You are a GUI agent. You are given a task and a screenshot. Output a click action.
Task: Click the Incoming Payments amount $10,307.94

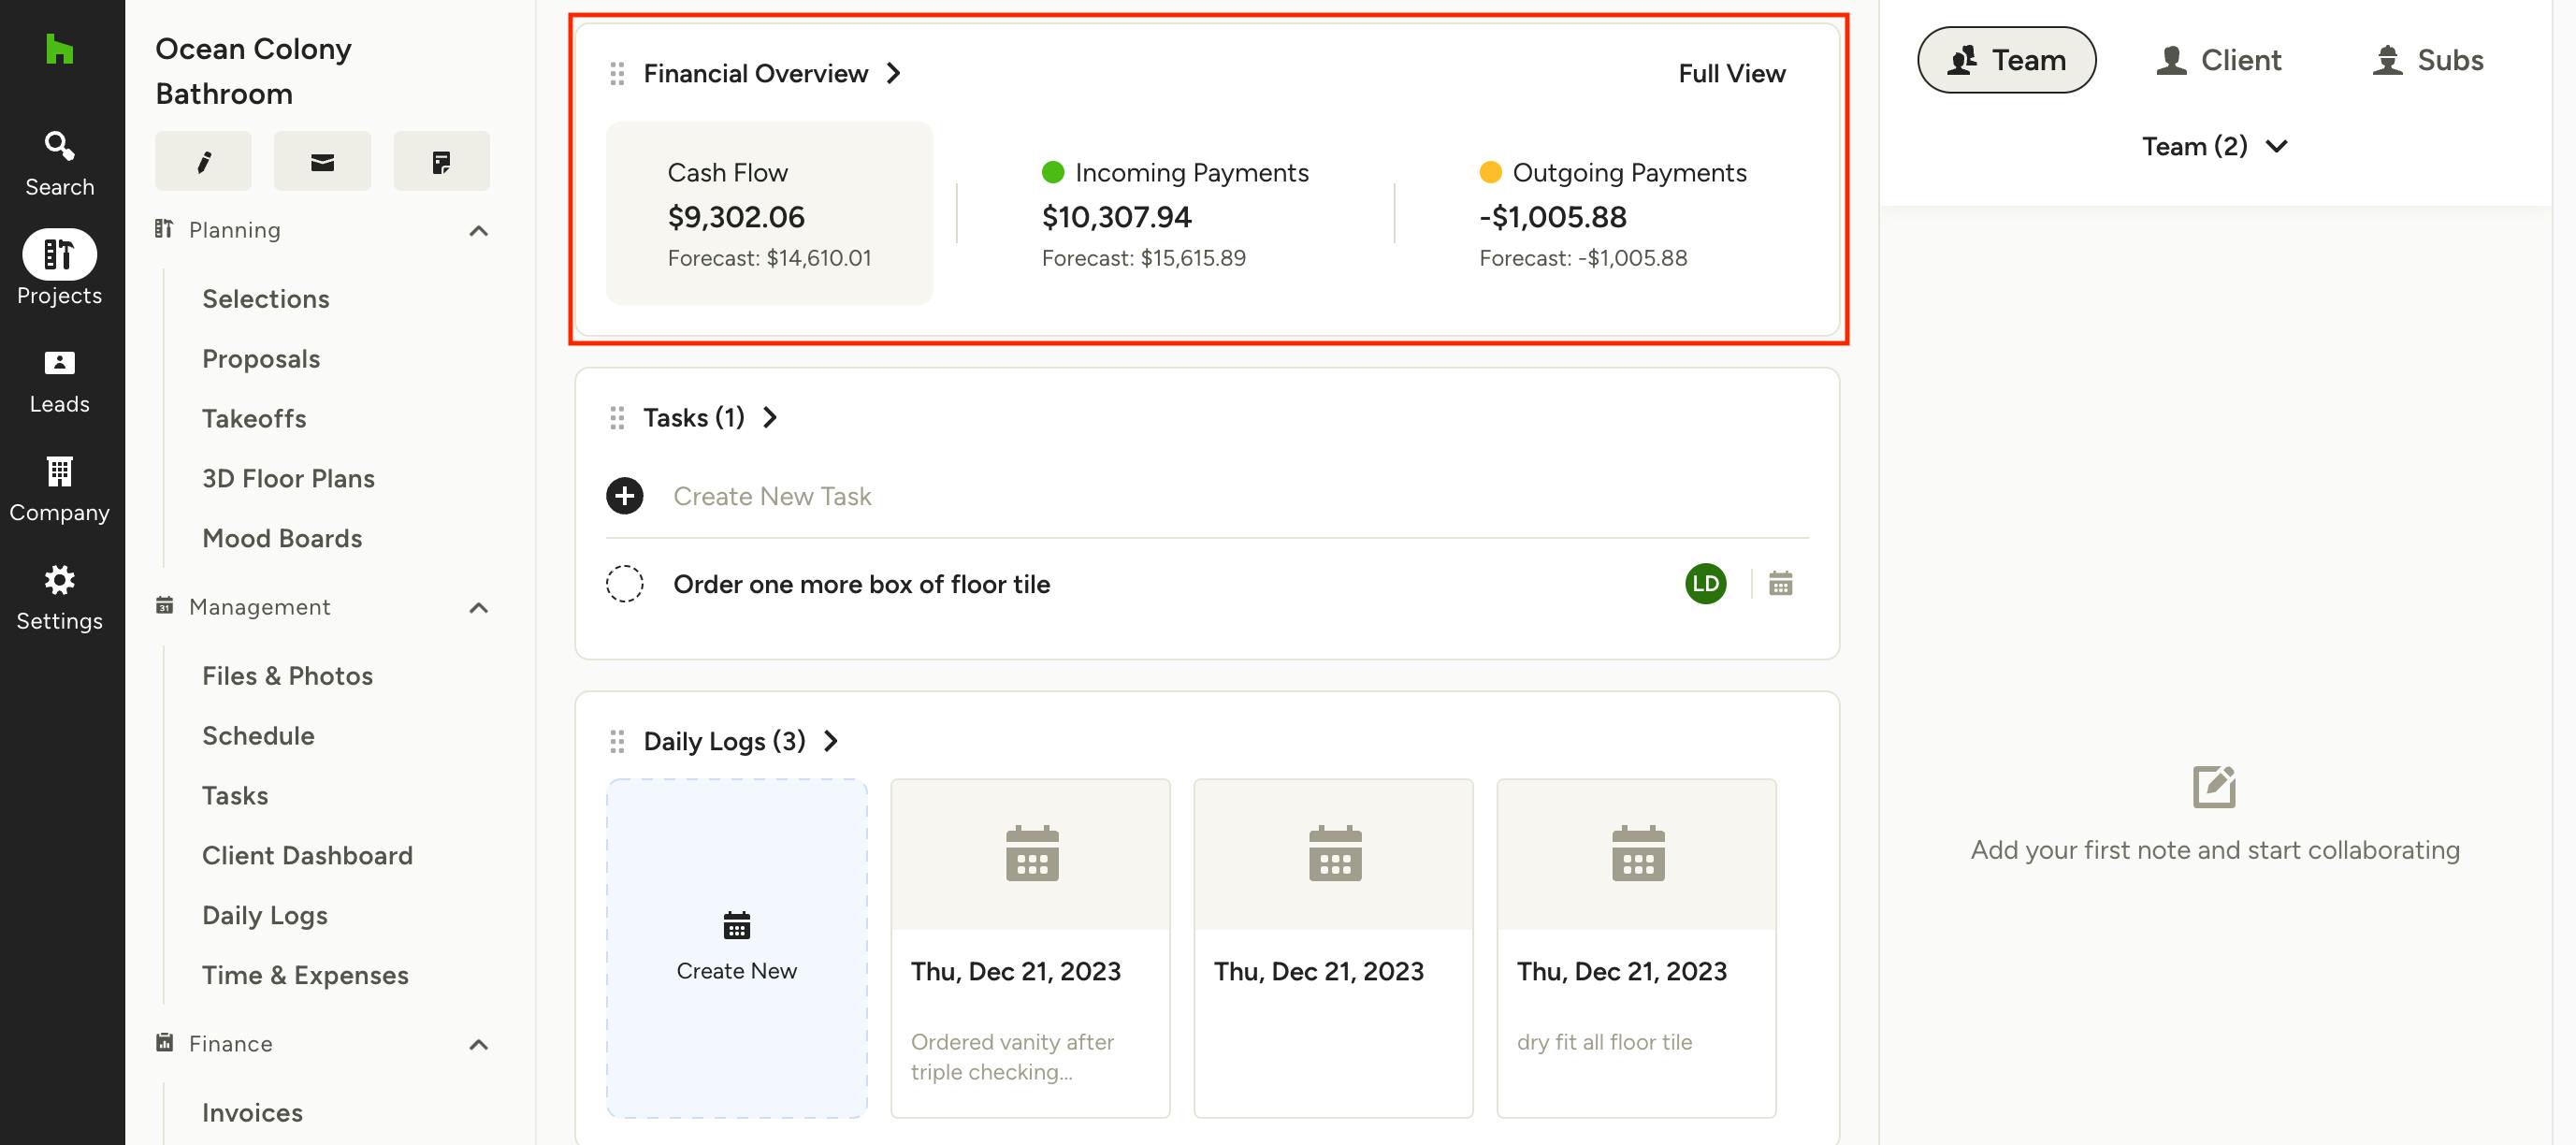(x=1116, y=217)
